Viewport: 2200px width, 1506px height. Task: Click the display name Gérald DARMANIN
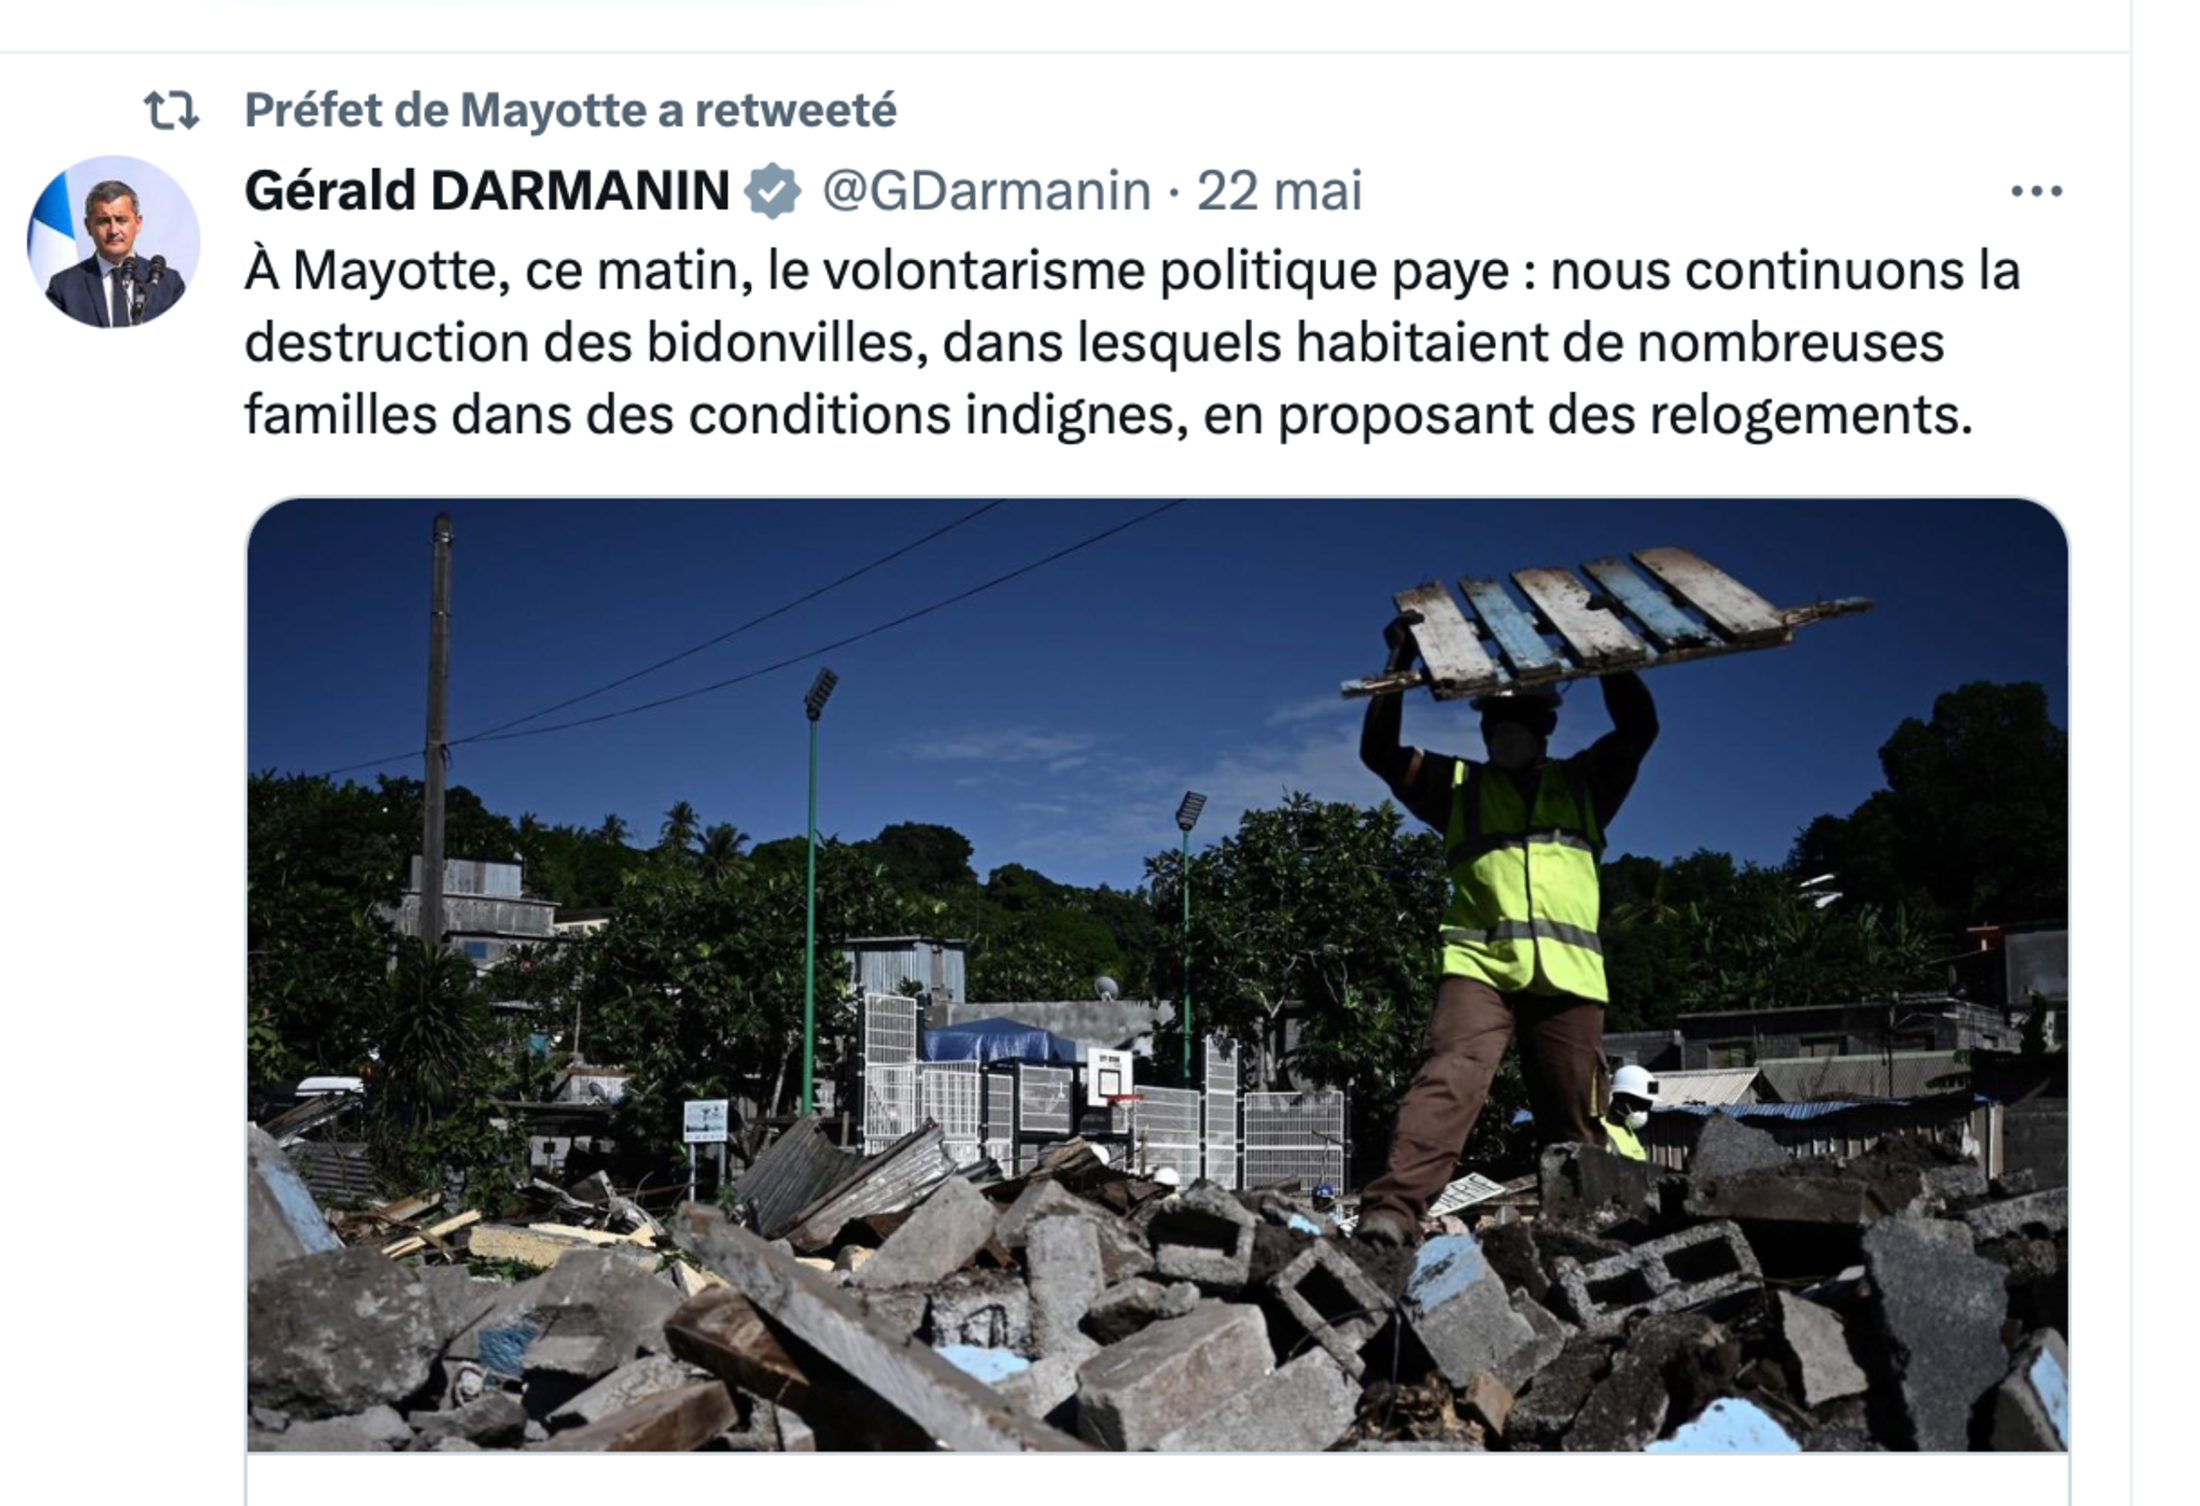point(487,190)
